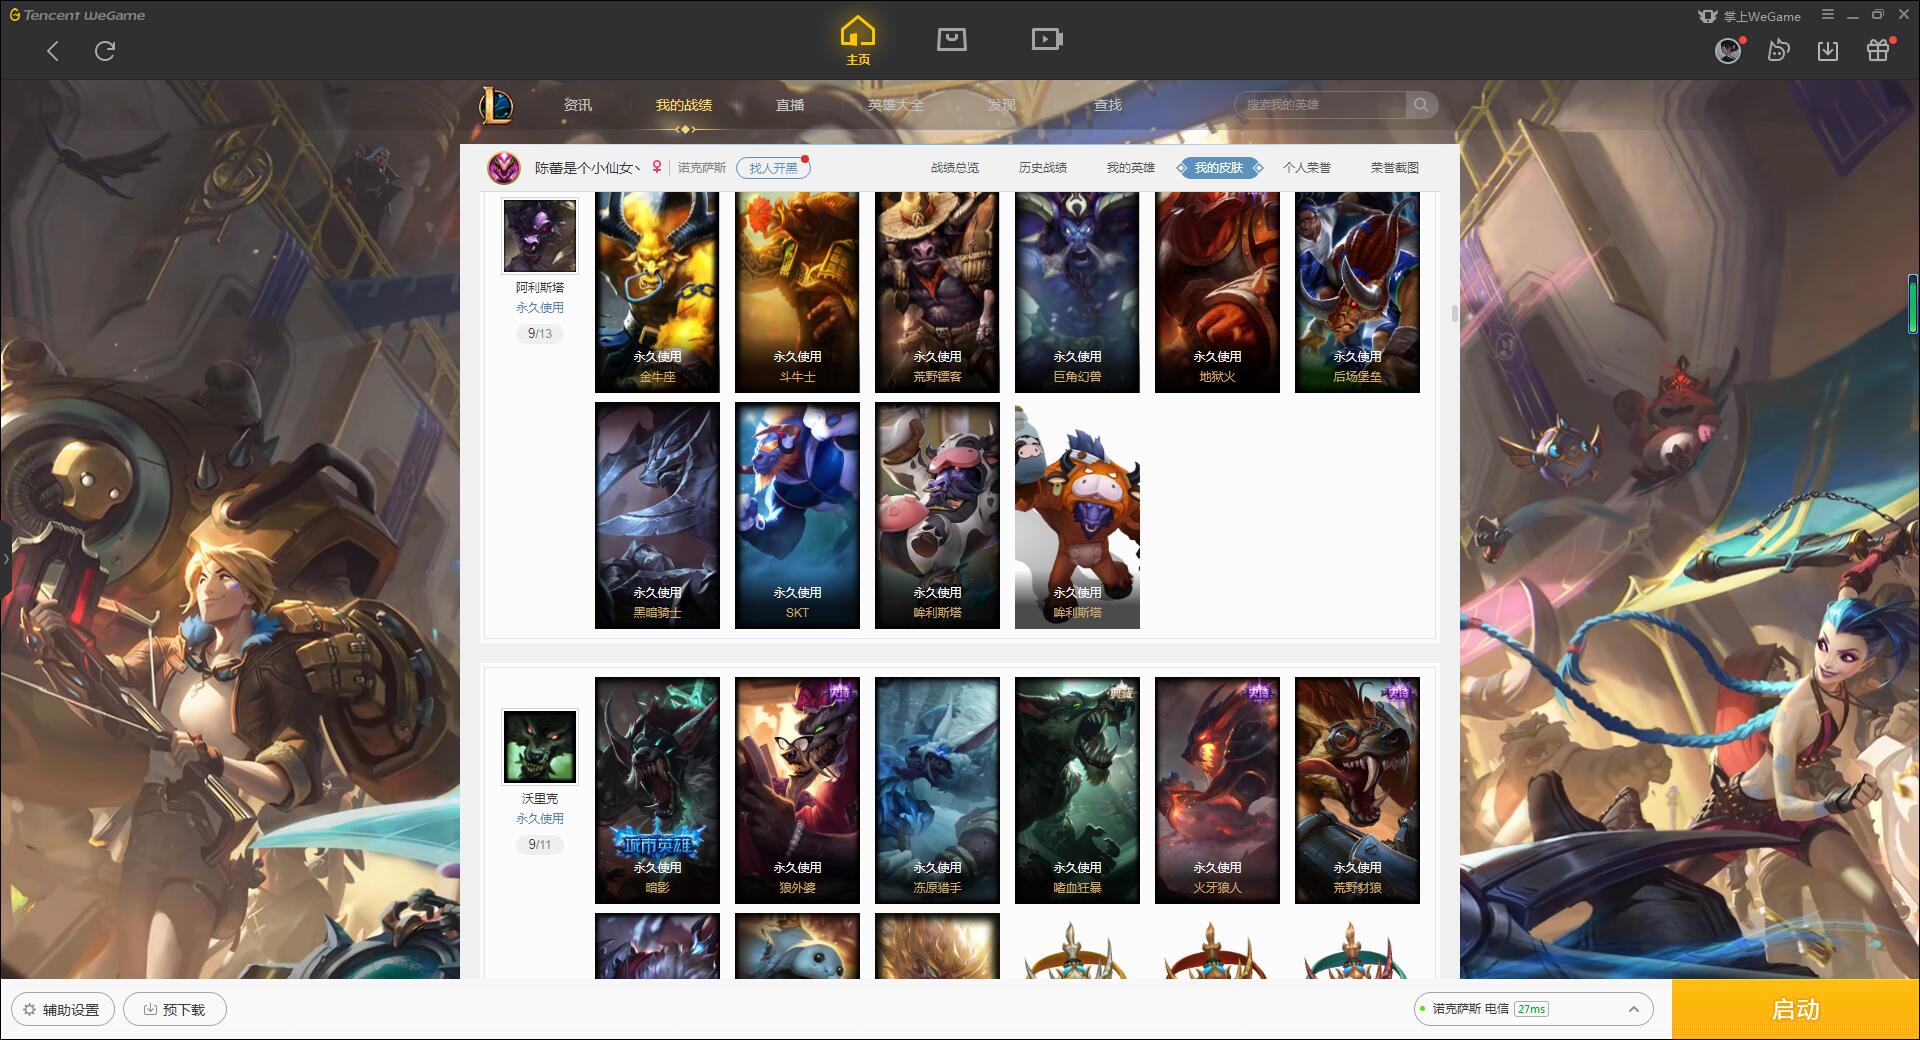Open the 狼外婆 skin card

click(x=797, y=790)
